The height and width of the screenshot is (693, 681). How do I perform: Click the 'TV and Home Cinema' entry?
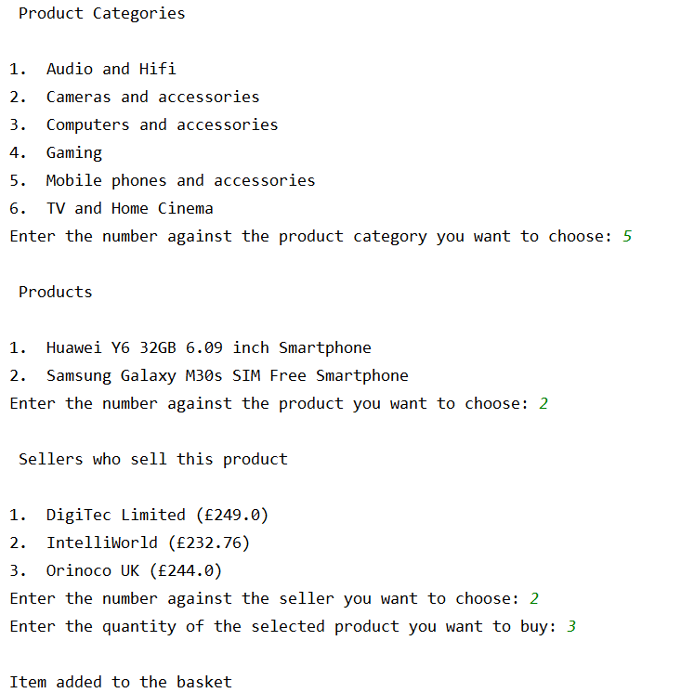point(129,209)
